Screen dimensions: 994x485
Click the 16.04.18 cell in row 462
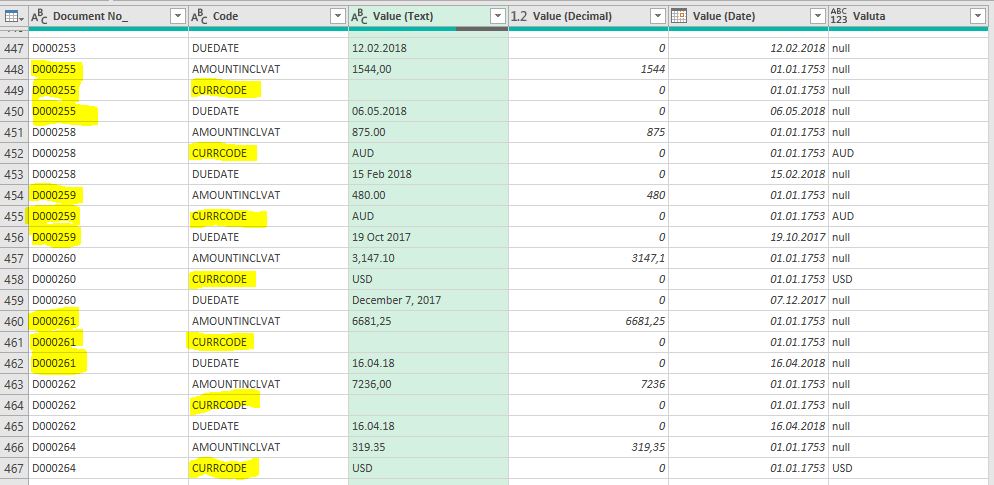click(x=429, y=363)
